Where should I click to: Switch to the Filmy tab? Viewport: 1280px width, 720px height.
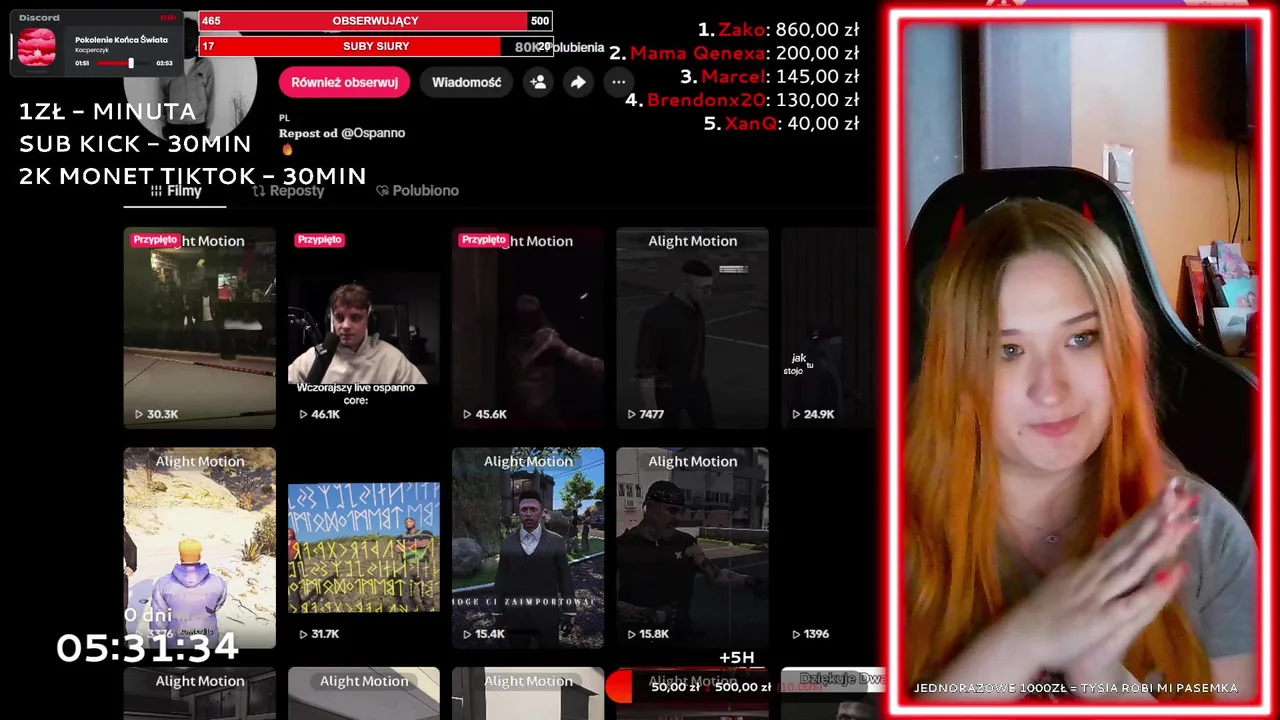pyautogui.click(x=176, y=190)
